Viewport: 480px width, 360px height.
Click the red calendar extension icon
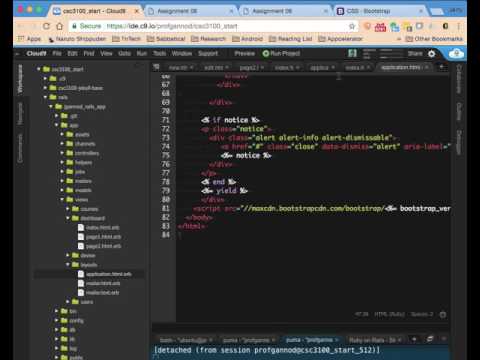click(x=380, y=26)
